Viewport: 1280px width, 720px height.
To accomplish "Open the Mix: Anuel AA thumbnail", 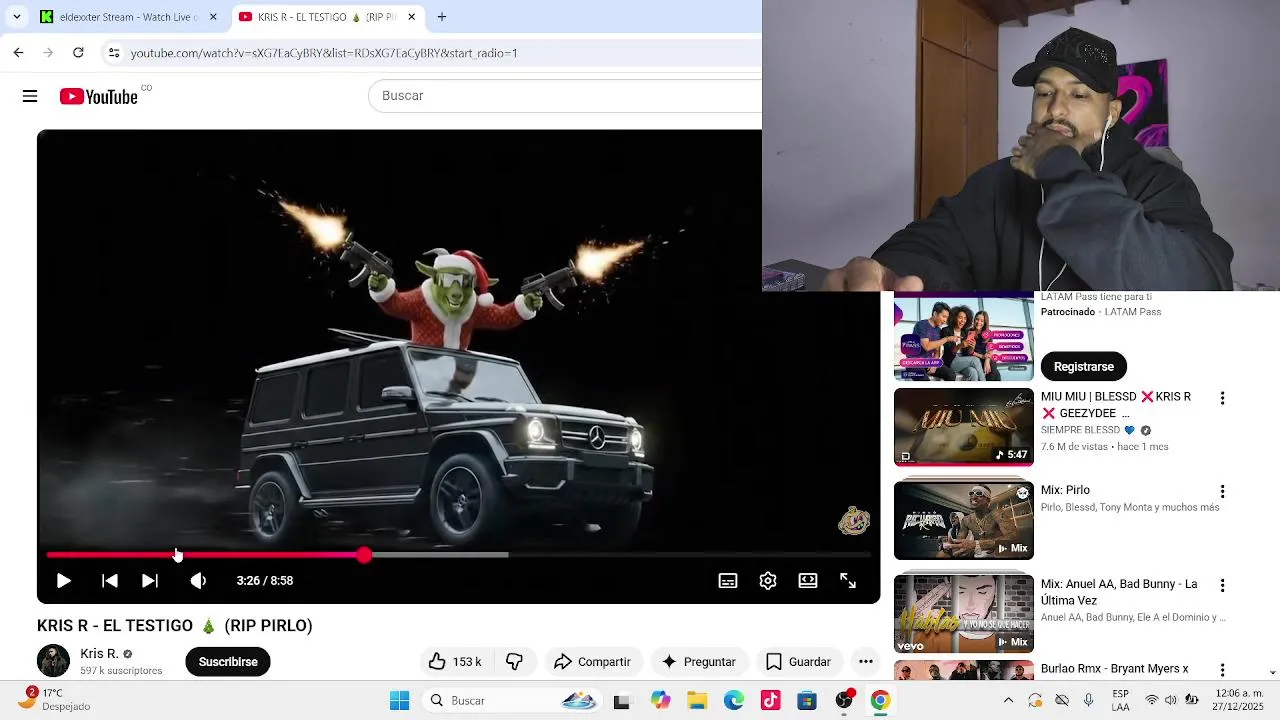I will point(964,614).
